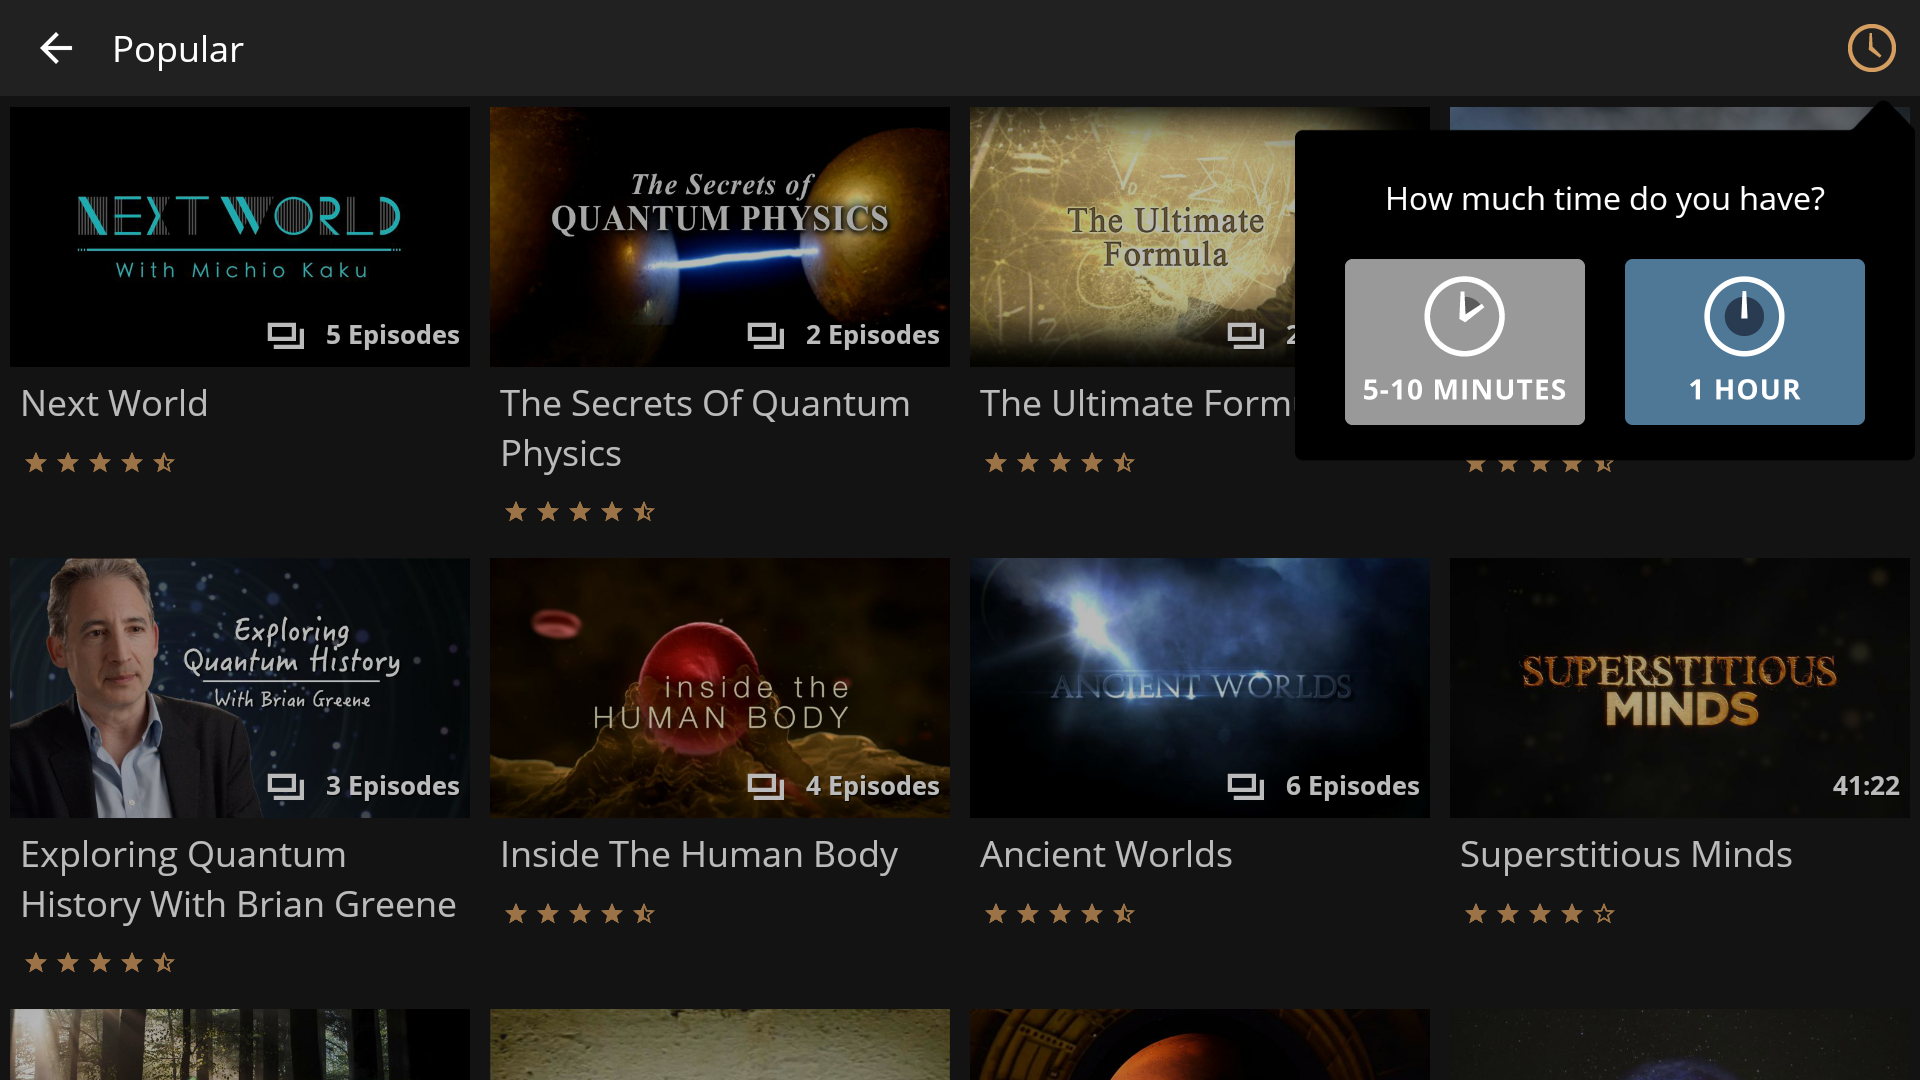Select The Secrets Of Quantum Physics title
Screen dimensions: 1920x1080
coord(705,429)
